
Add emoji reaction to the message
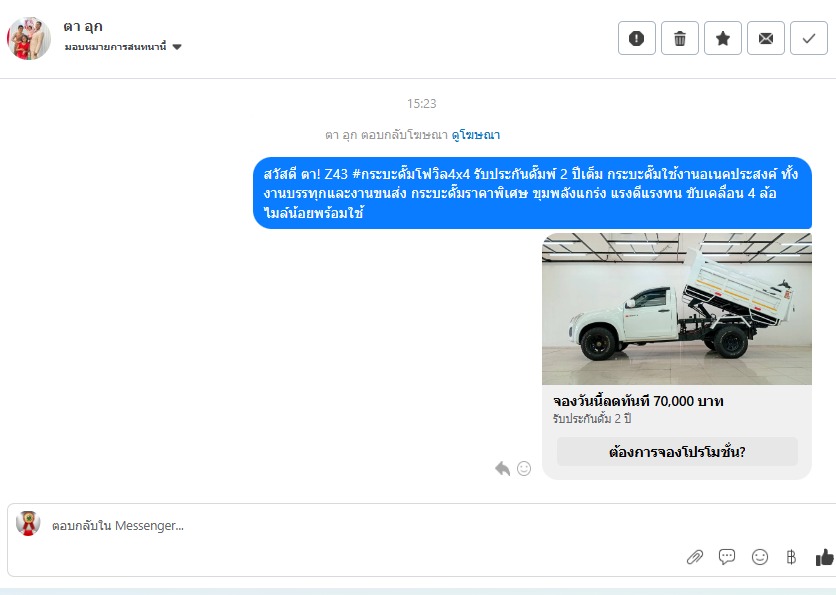tap(524, 468)
